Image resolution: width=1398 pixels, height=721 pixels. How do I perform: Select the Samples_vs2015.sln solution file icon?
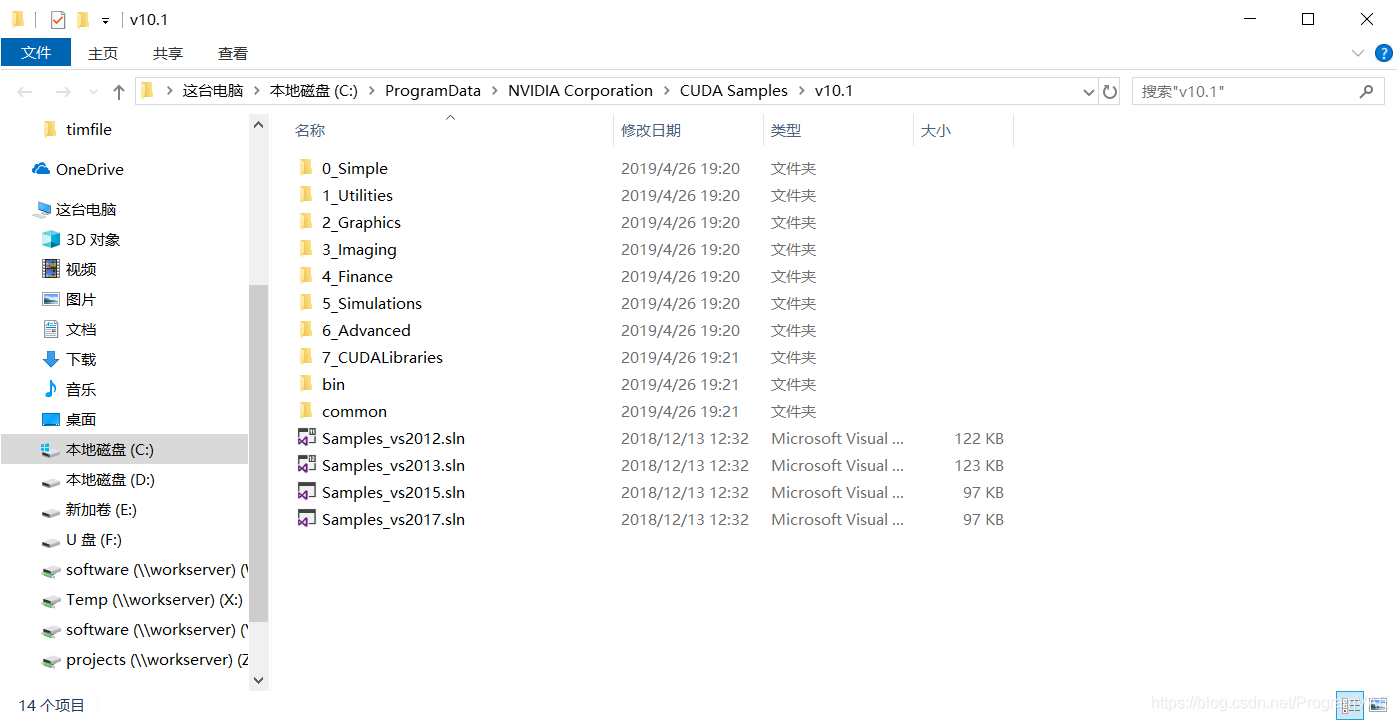[307, 492]
